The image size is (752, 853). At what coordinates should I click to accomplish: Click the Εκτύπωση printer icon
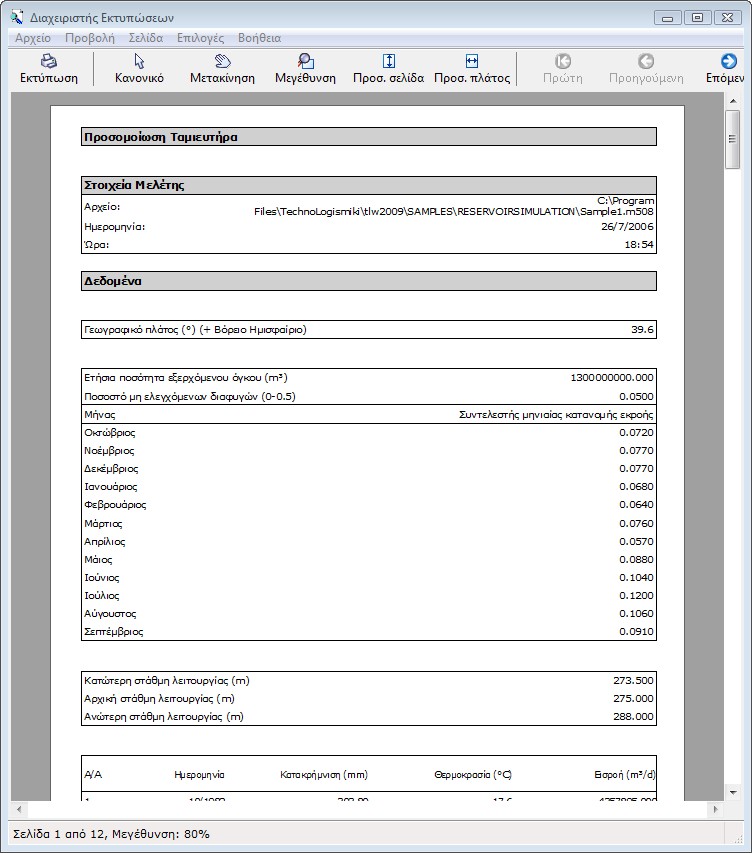[48, 62]
